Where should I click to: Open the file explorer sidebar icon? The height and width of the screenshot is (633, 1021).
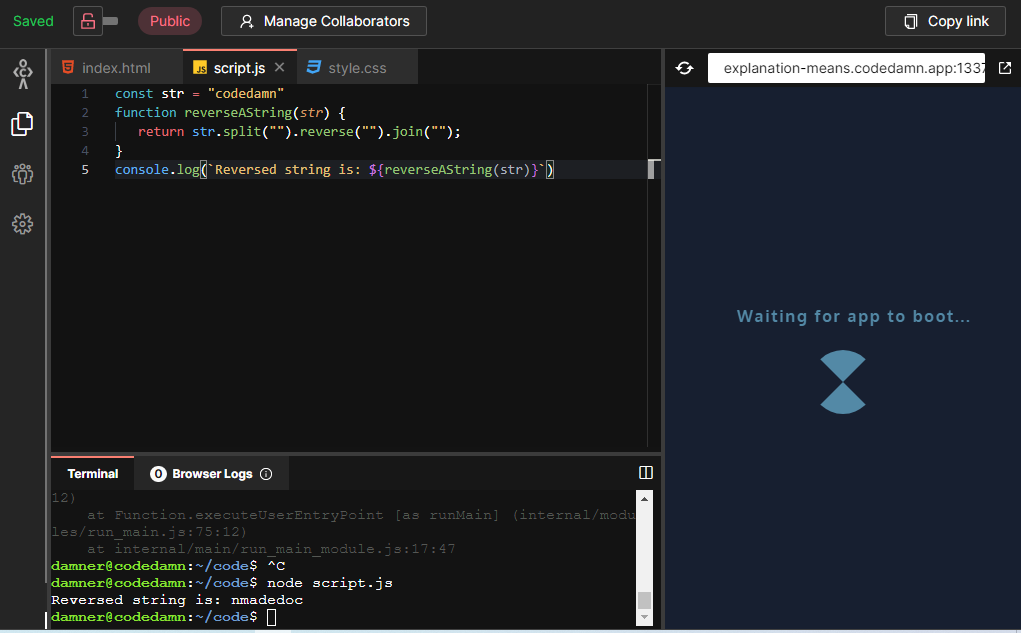click(22, 124)
